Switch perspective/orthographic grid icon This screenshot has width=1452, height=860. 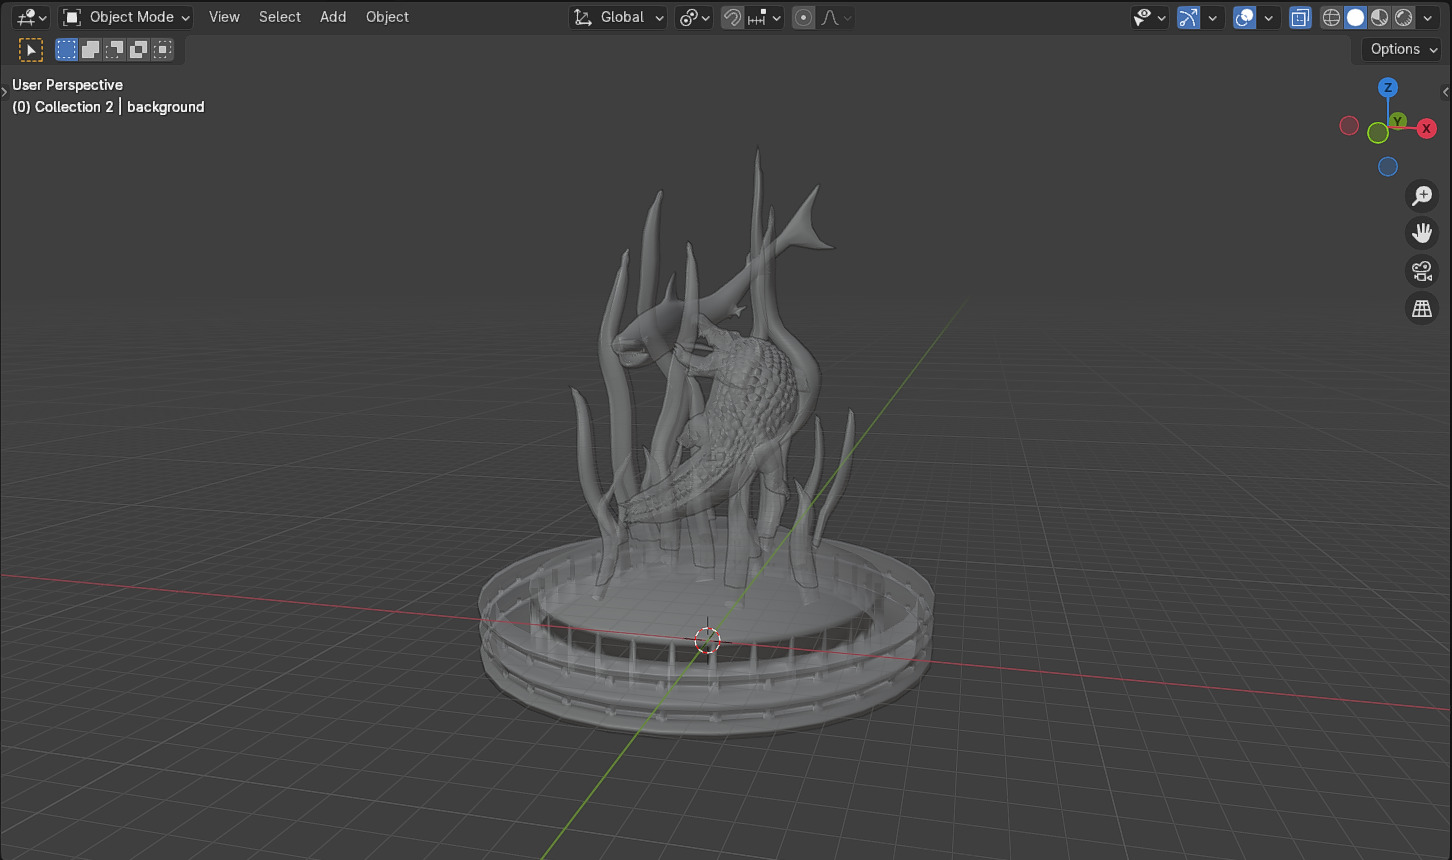click(x=1422, y=309)
